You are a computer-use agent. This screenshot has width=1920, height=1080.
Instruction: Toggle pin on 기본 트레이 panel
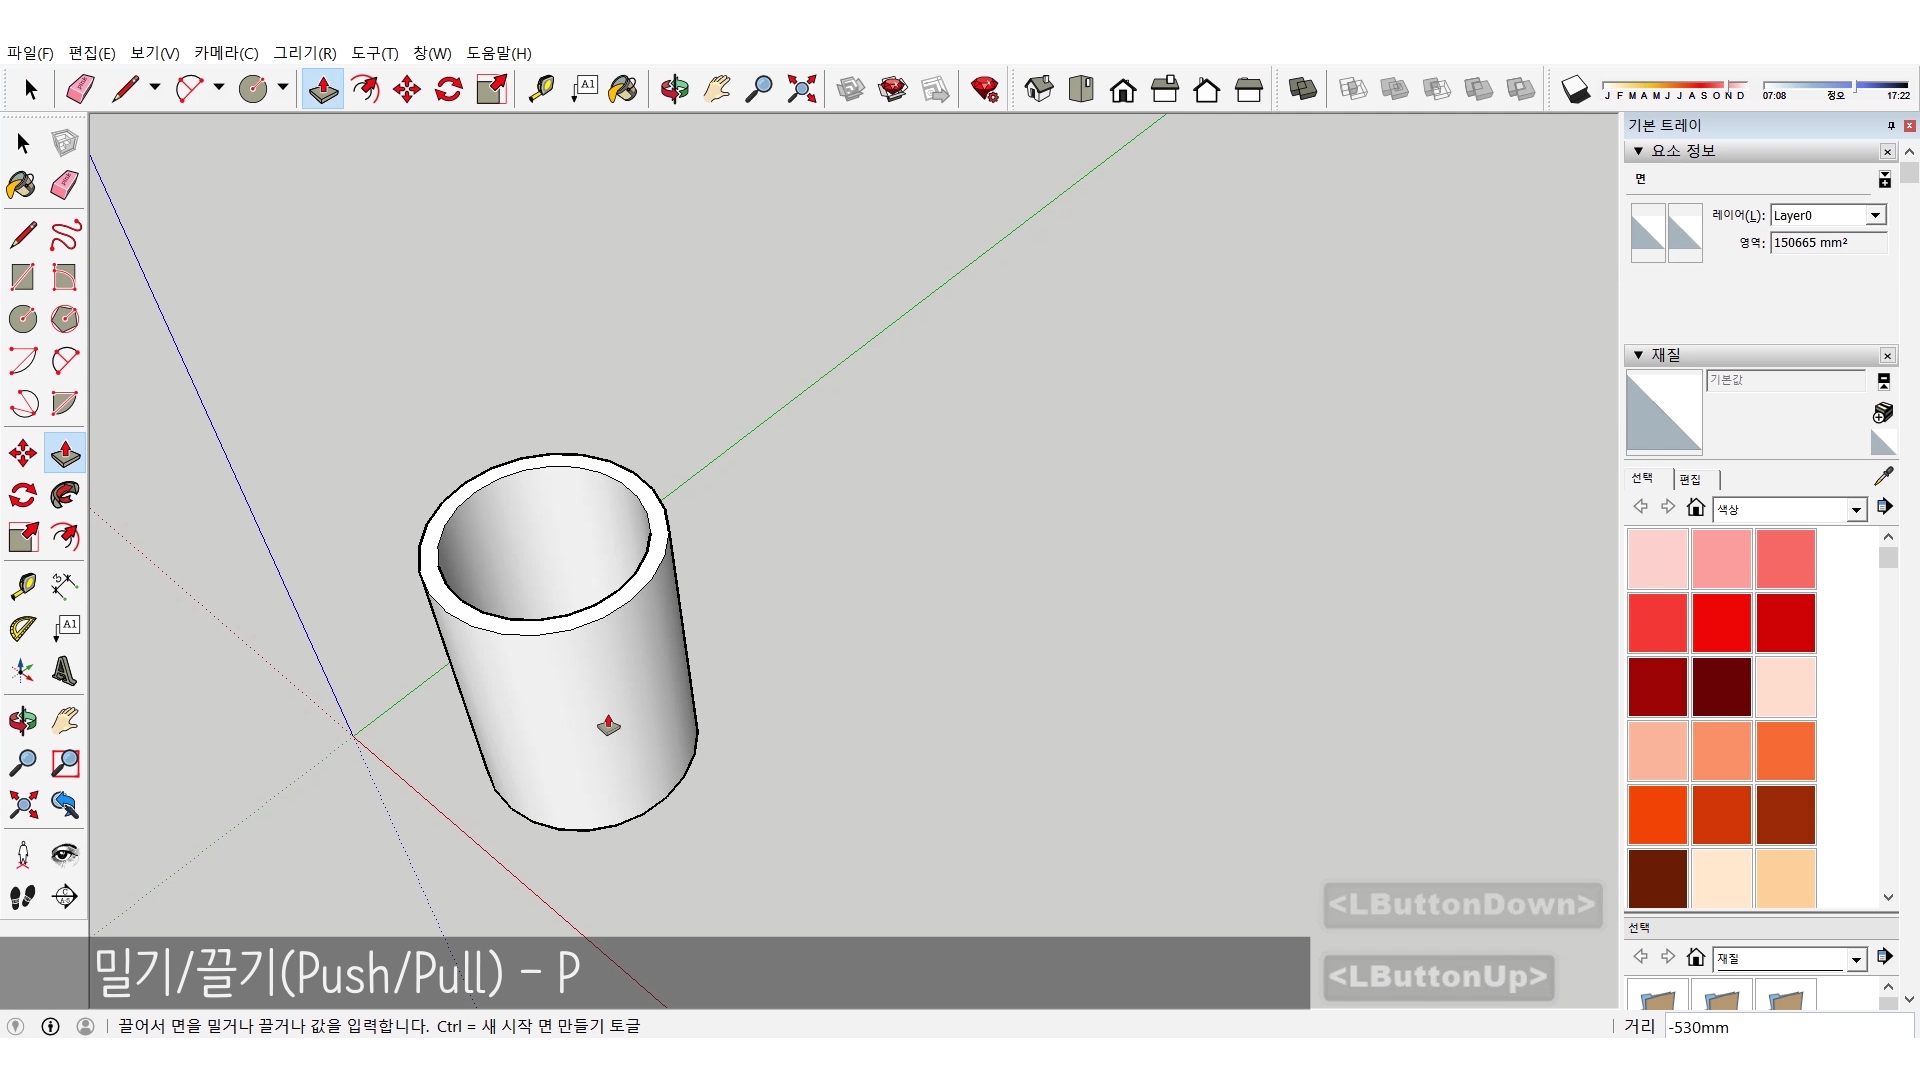(1890, 126)
